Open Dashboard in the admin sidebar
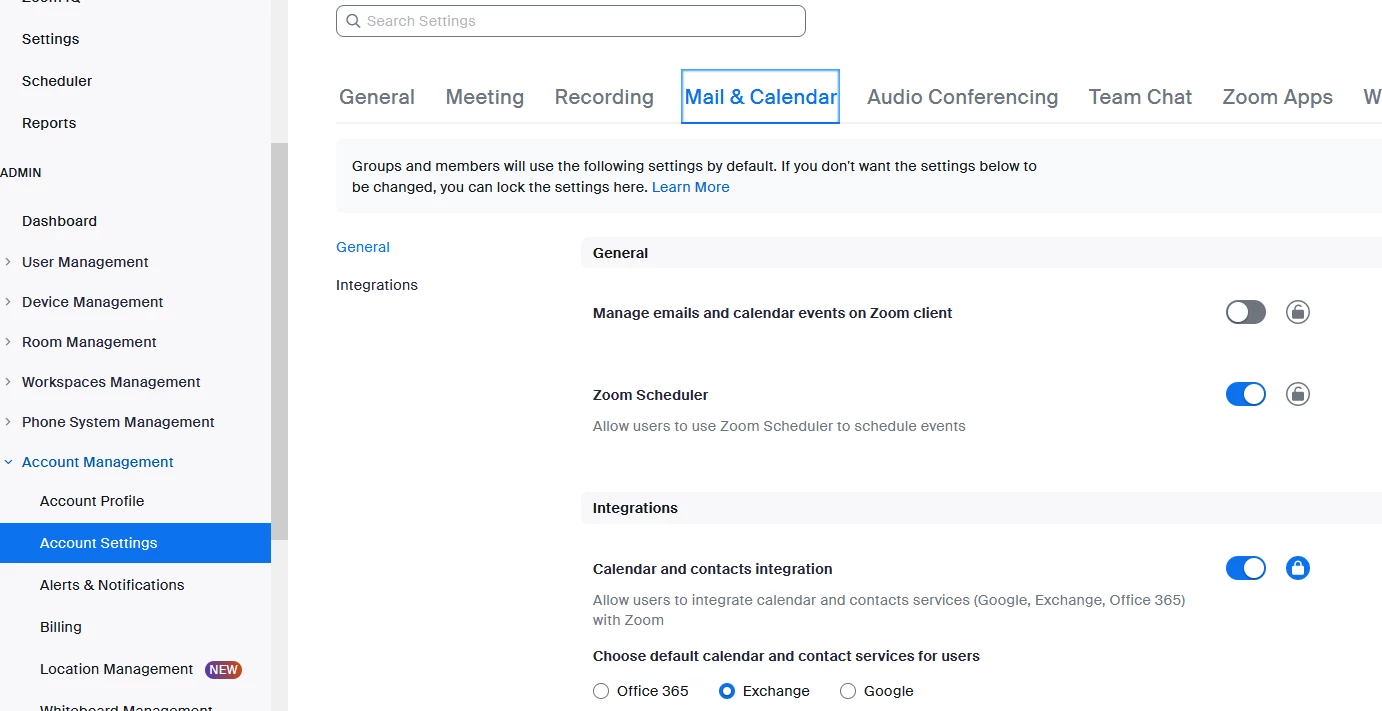The image size is (1382, 711). tap(59, 221)
